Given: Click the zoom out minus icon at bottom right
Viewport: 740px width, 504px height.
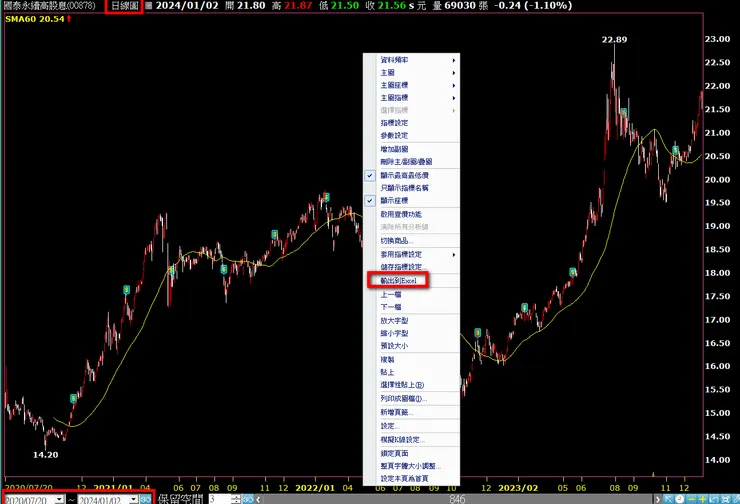Looking at the screenshot, I should tap(691, 499).
